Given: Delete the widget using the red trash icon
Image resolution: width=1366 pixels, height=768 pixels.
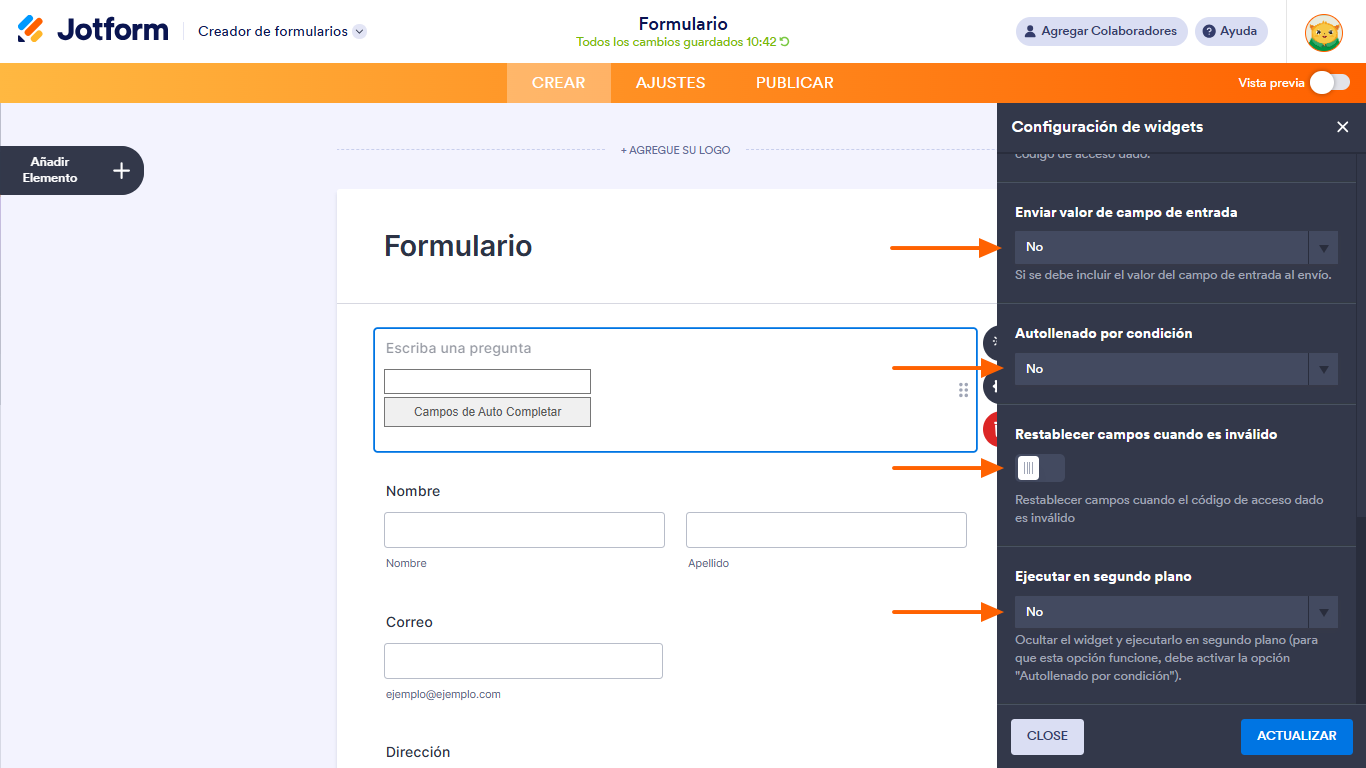Looking at the screenshot, I should click(993, 428).
